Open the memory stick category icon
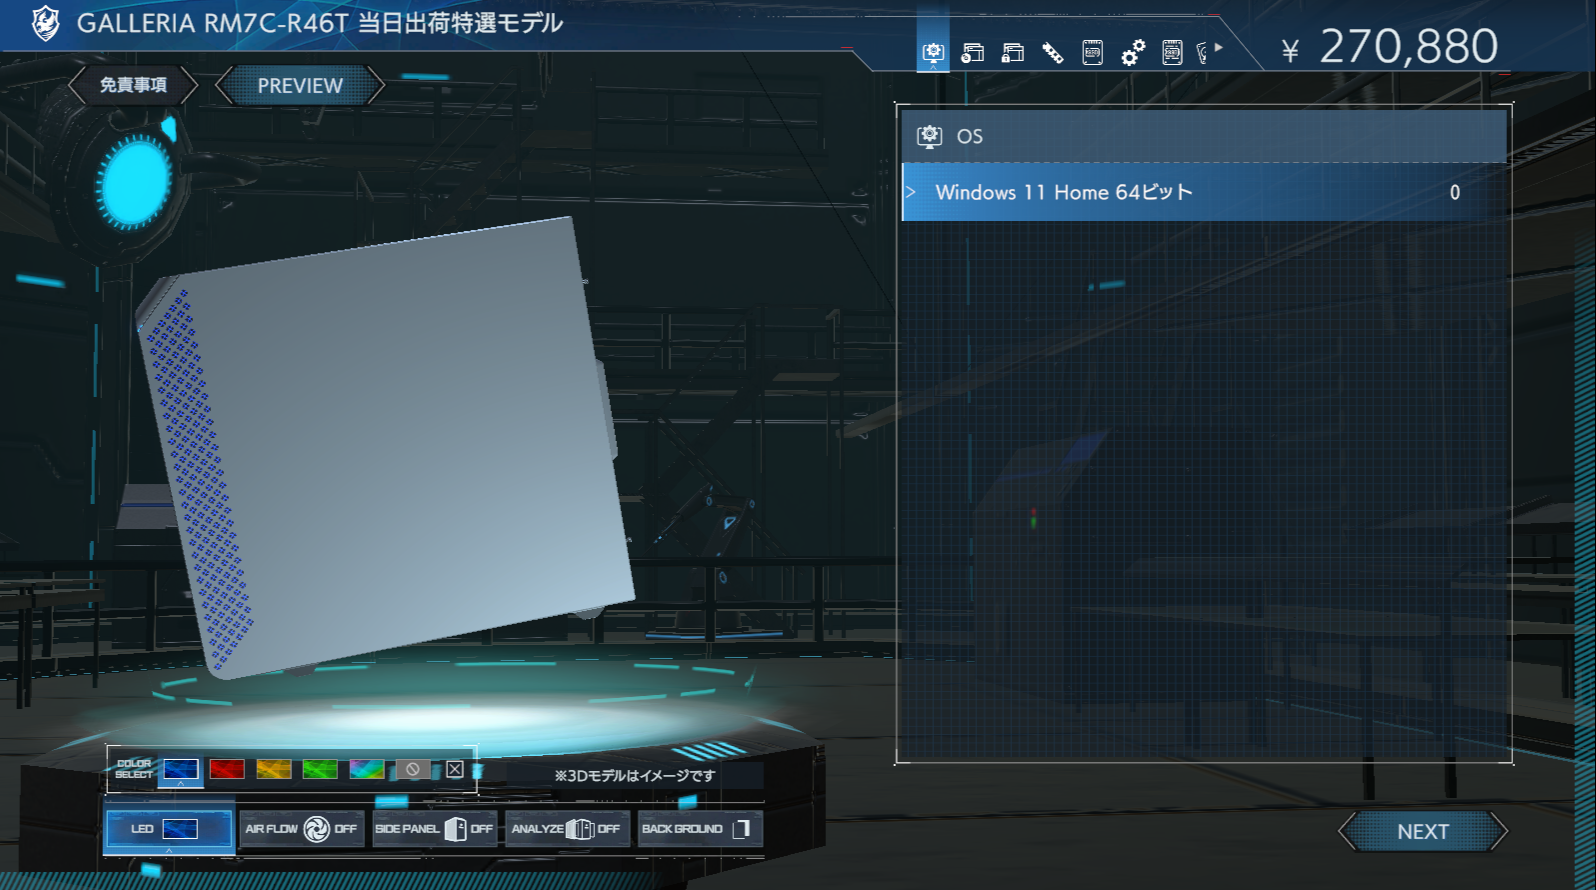This screenshot has height=890, width=1596. [1052, 52]
